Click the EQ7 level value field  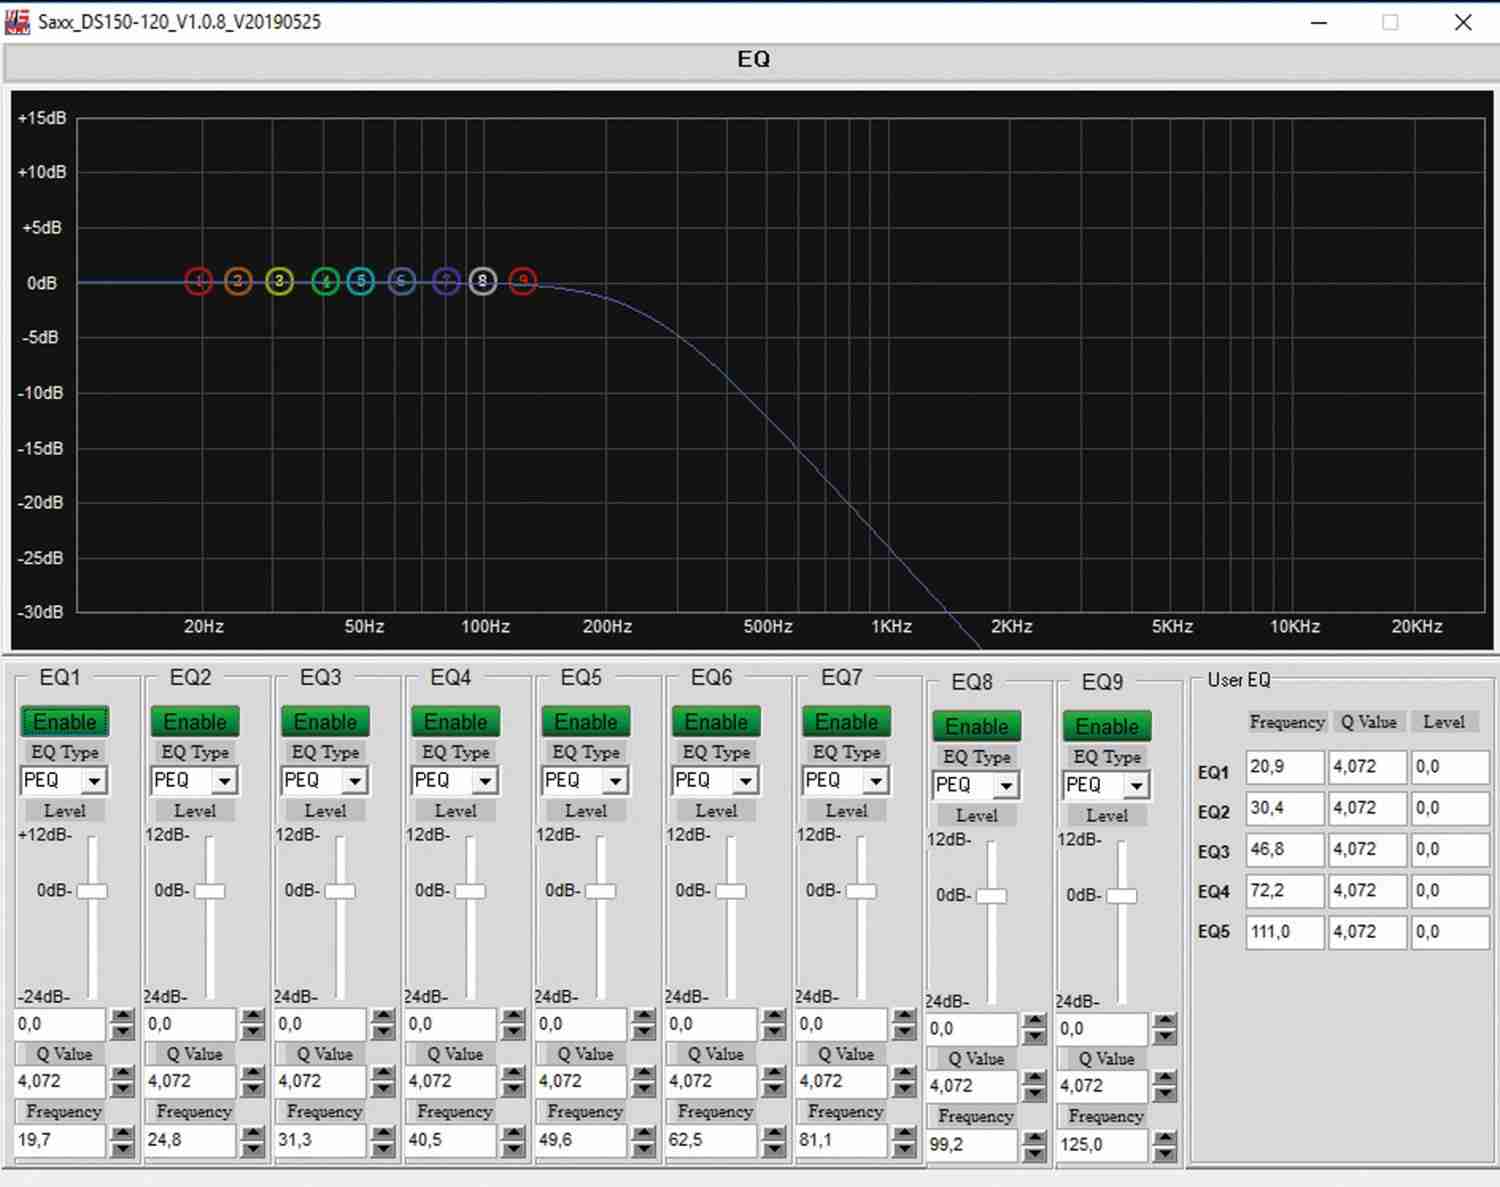tap(842, 1024)
